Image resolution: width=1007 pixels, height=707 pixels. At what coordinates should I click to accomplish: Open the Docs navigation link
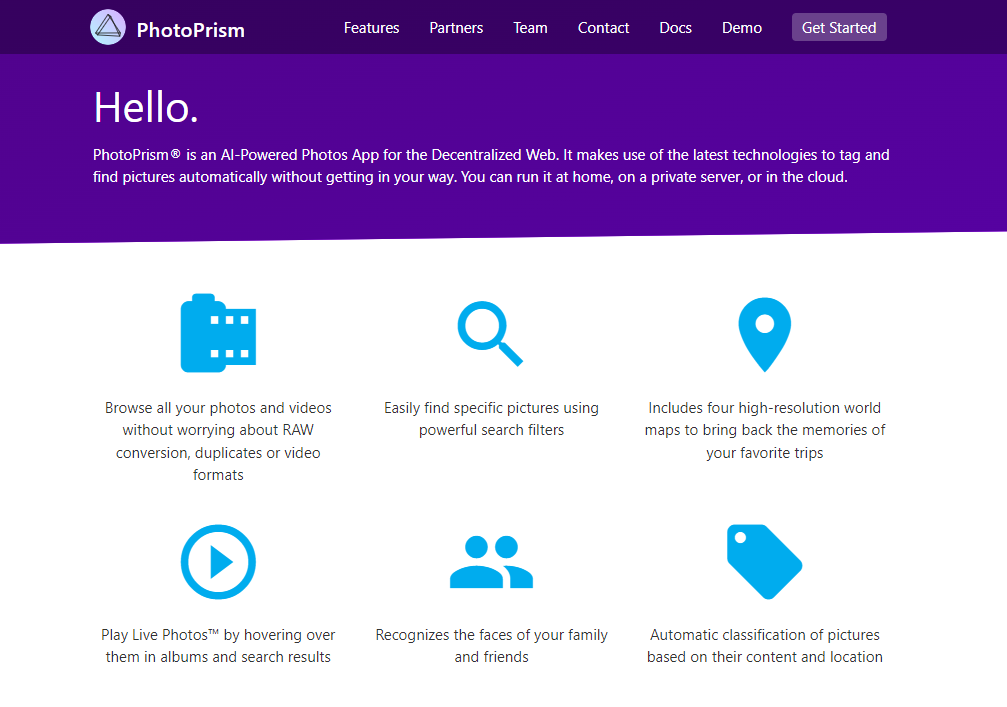(x=676, y=28)
